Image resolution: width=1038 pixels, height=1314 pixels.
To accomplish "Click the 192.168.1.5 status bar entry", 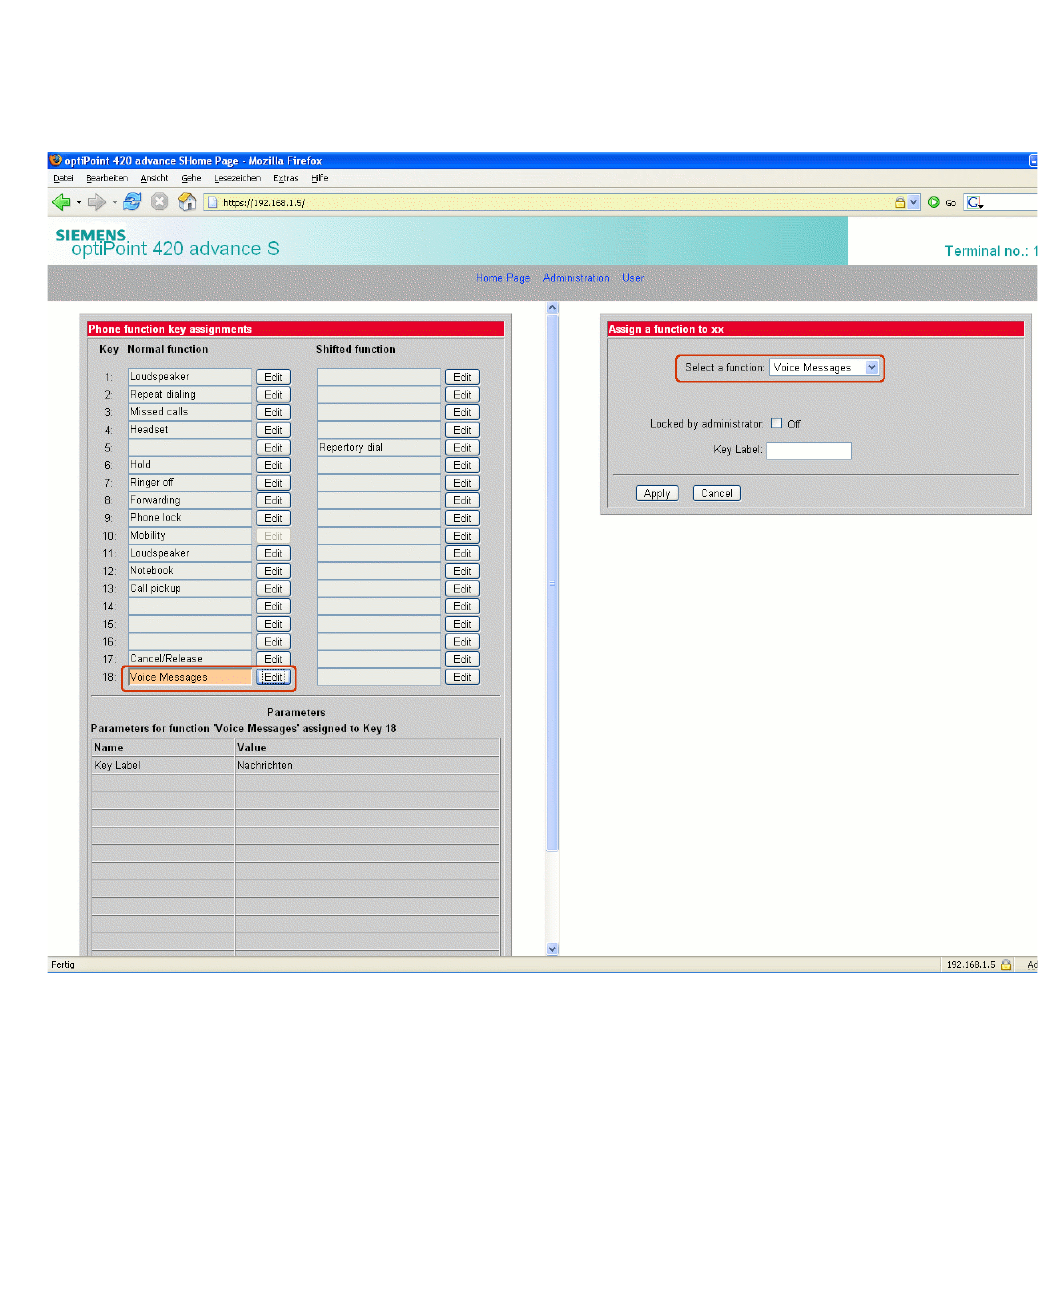I will [x=971, y=965].
